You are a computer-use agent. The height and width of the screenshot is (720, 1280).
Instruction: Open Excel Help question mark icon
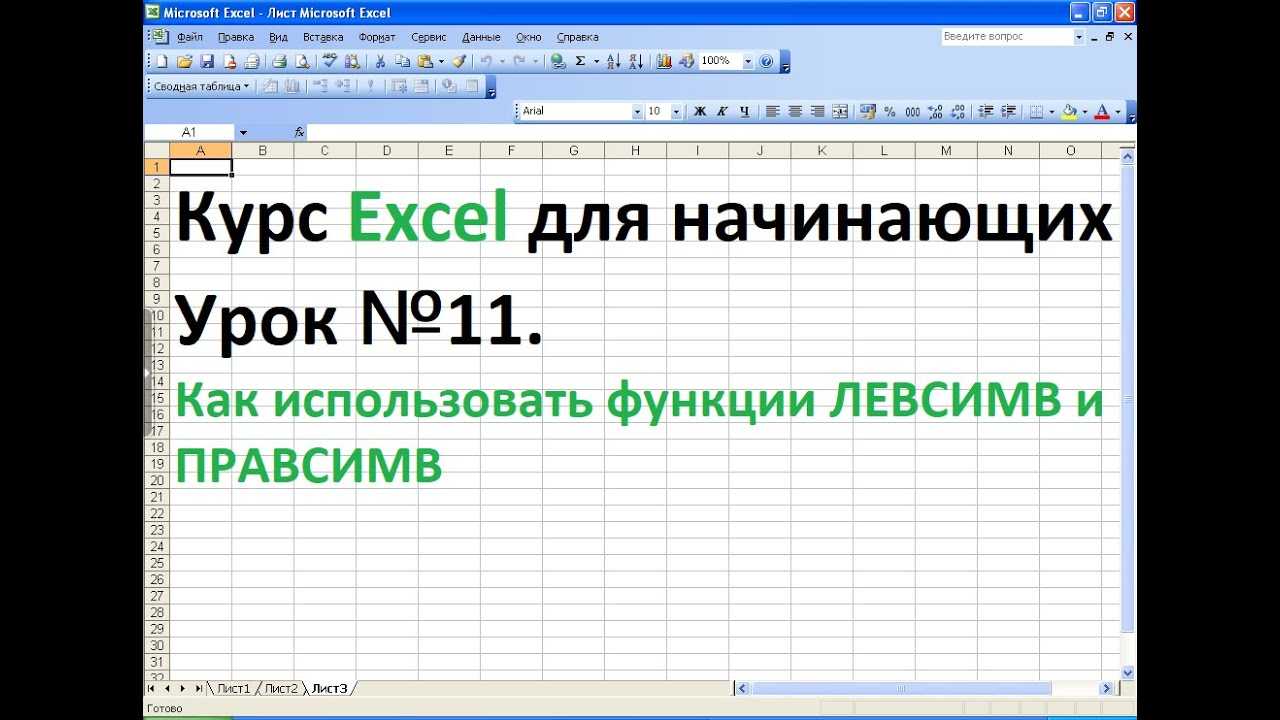tap(767, 61)
